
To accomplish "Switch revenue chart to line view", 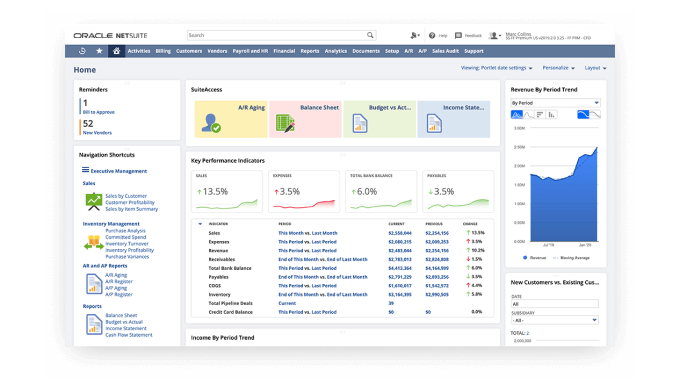I will [528, 115].
